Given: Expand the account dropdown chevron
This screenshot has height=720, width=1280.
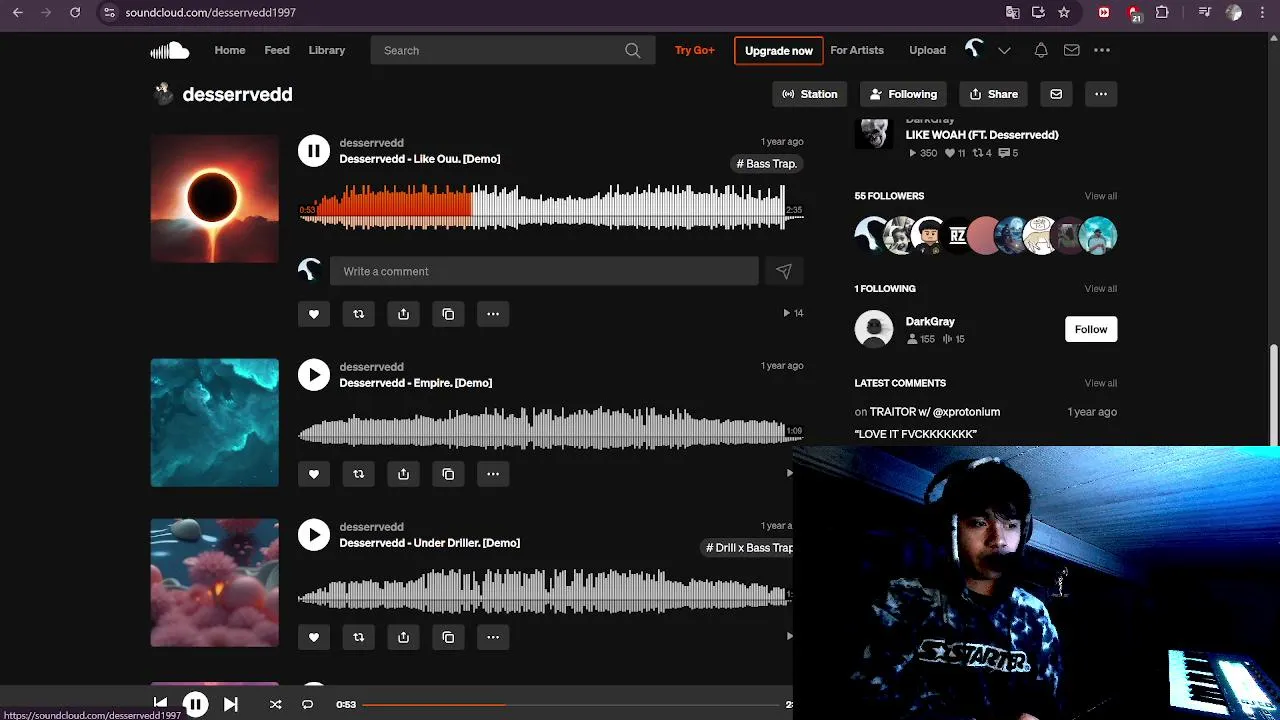Looking at the screenshot, I should pyautogui.click(x=1004, y=50).
